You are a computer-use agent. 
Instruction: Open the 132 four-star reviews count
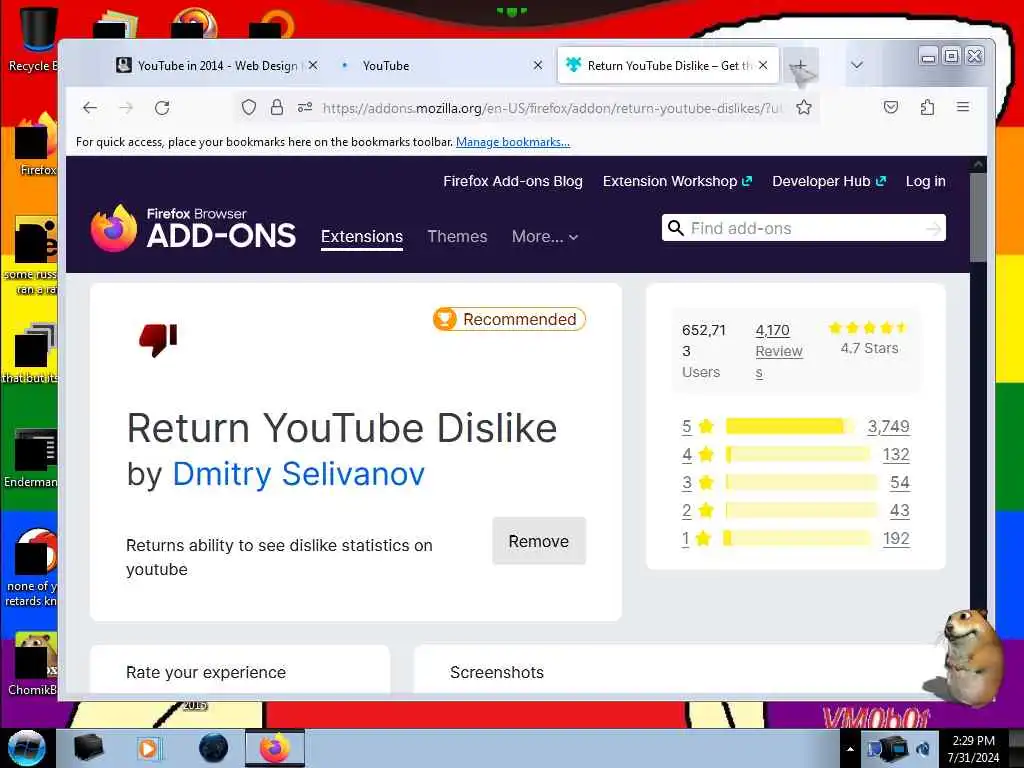tap(896, 455)
